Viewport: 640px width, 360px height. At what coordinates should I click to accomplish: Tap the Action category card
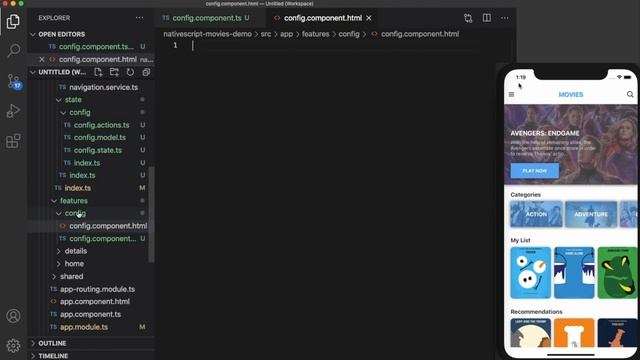tap(536, 214)
